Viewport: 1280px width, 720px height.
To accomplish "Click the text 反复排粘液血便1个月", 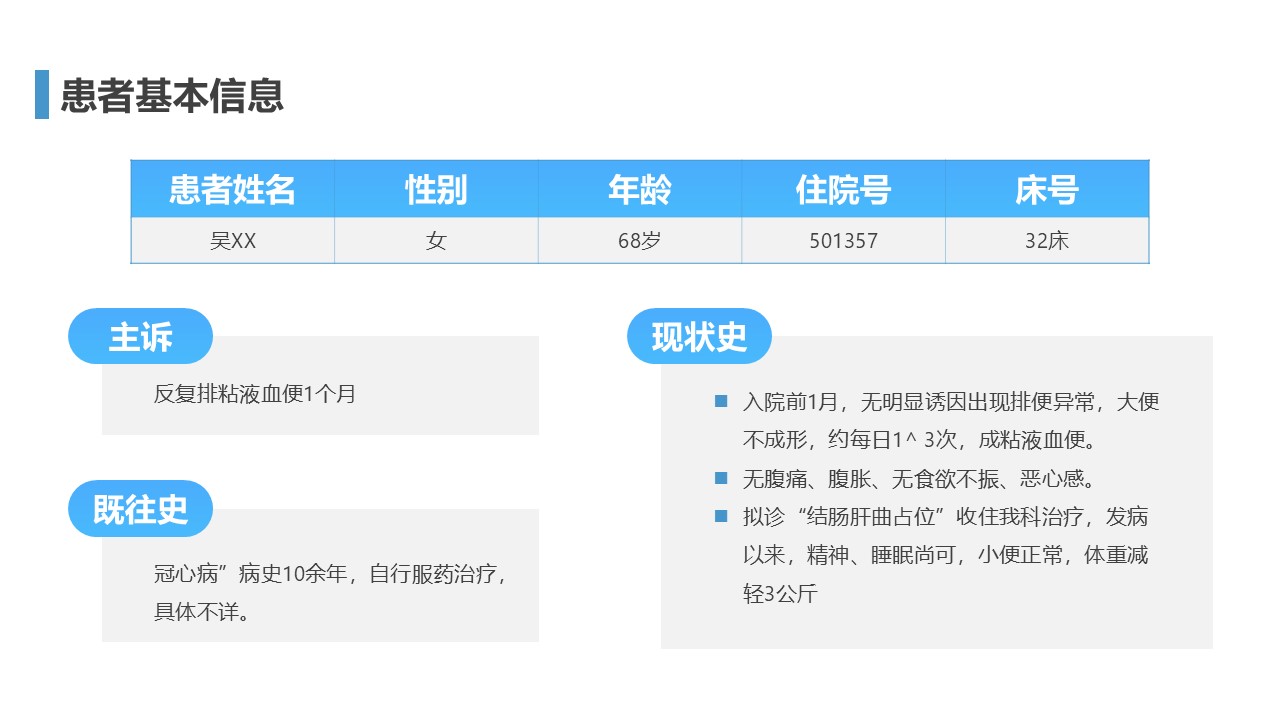I will tap(255, 394).
